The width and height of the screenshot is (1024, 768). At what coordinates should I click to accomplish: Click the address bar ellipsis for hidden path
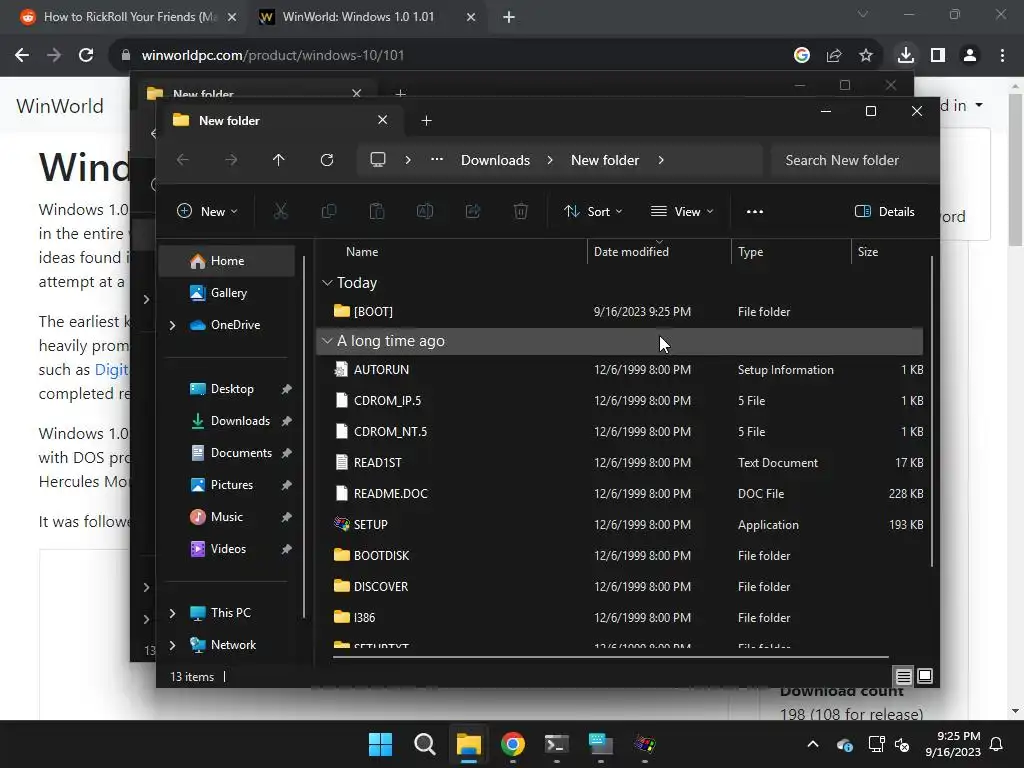pos(437,160)
